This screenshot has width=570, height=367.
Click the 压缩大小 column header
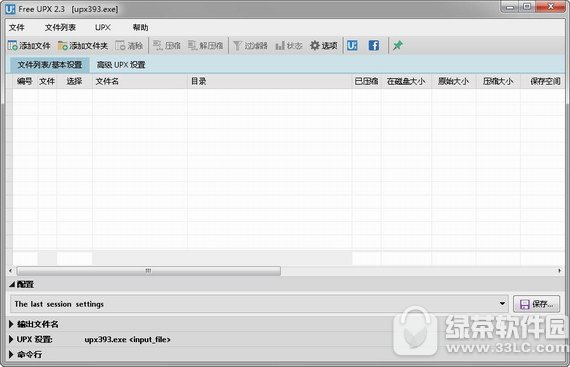pyautogui.click(x=498, y=81)
